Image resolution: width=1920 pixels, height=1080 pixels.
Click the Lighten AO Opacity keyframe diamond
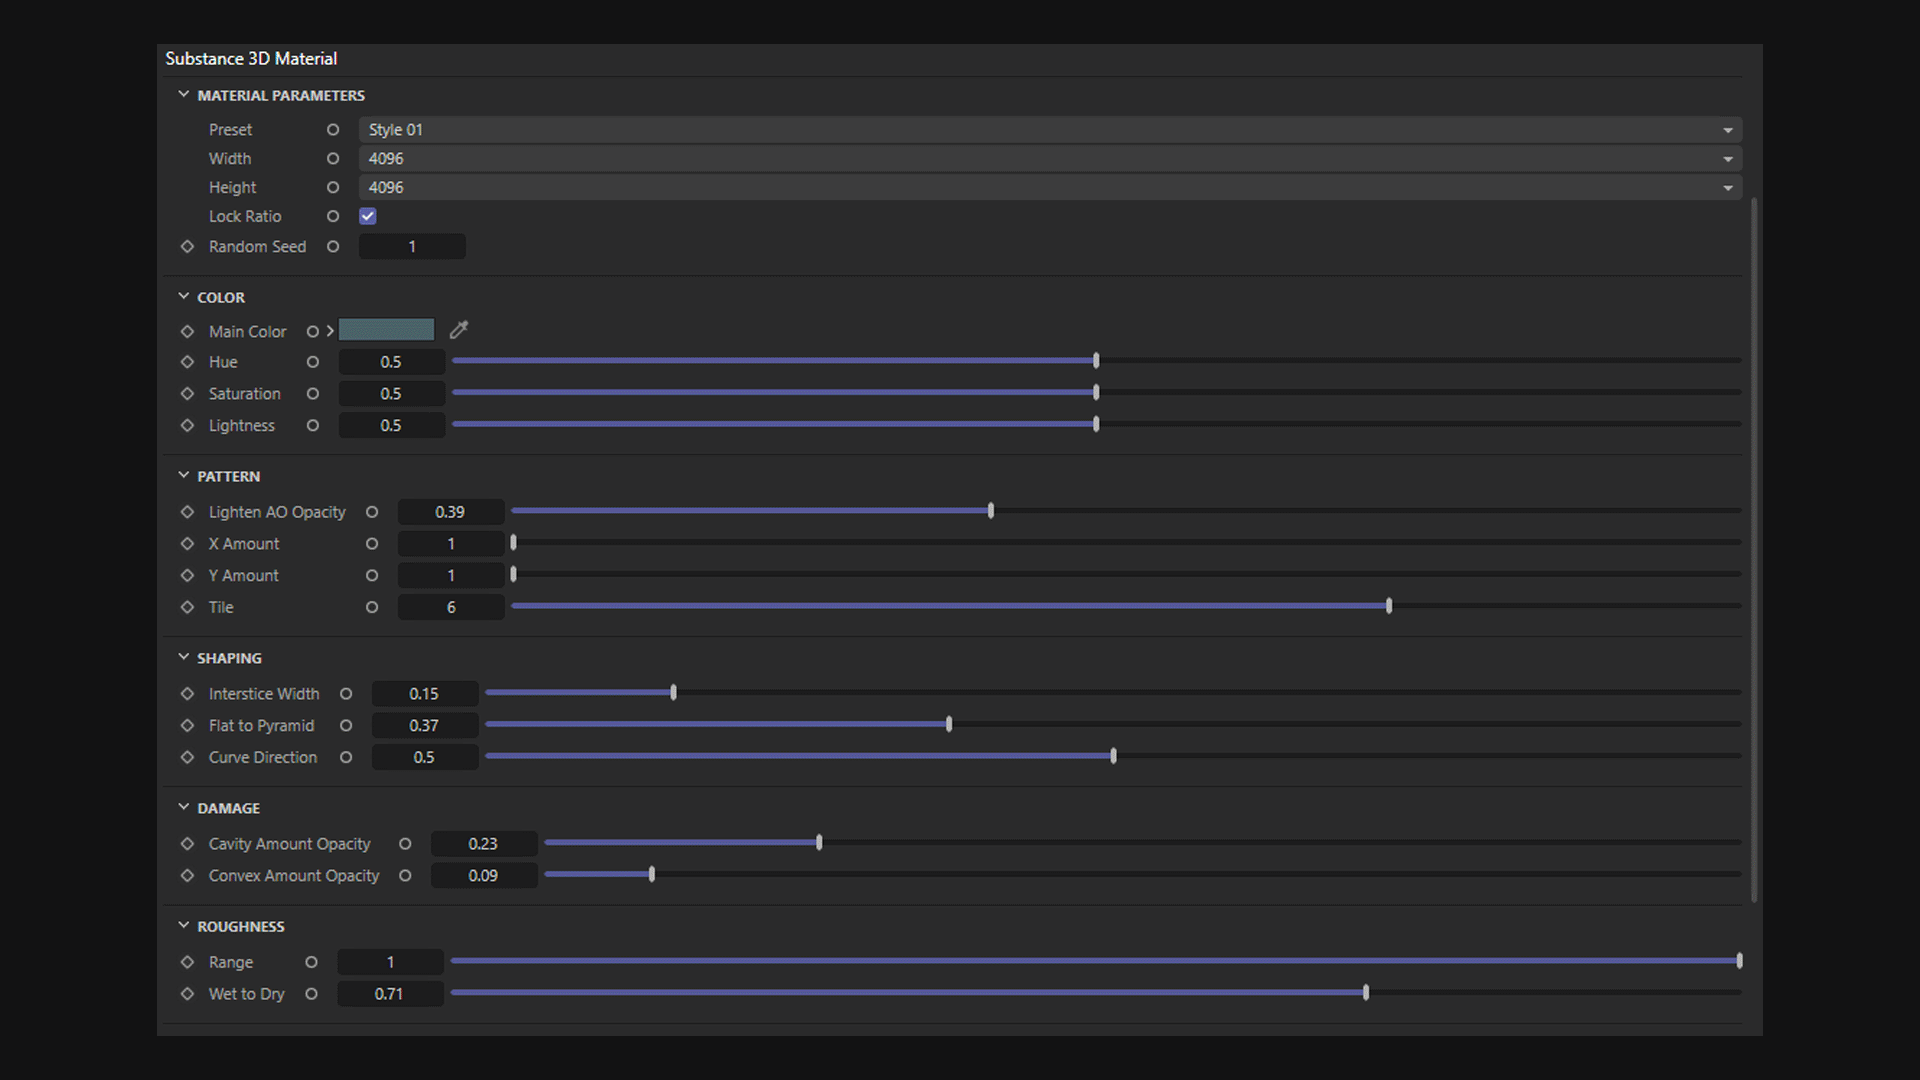[x=187, y=512]
